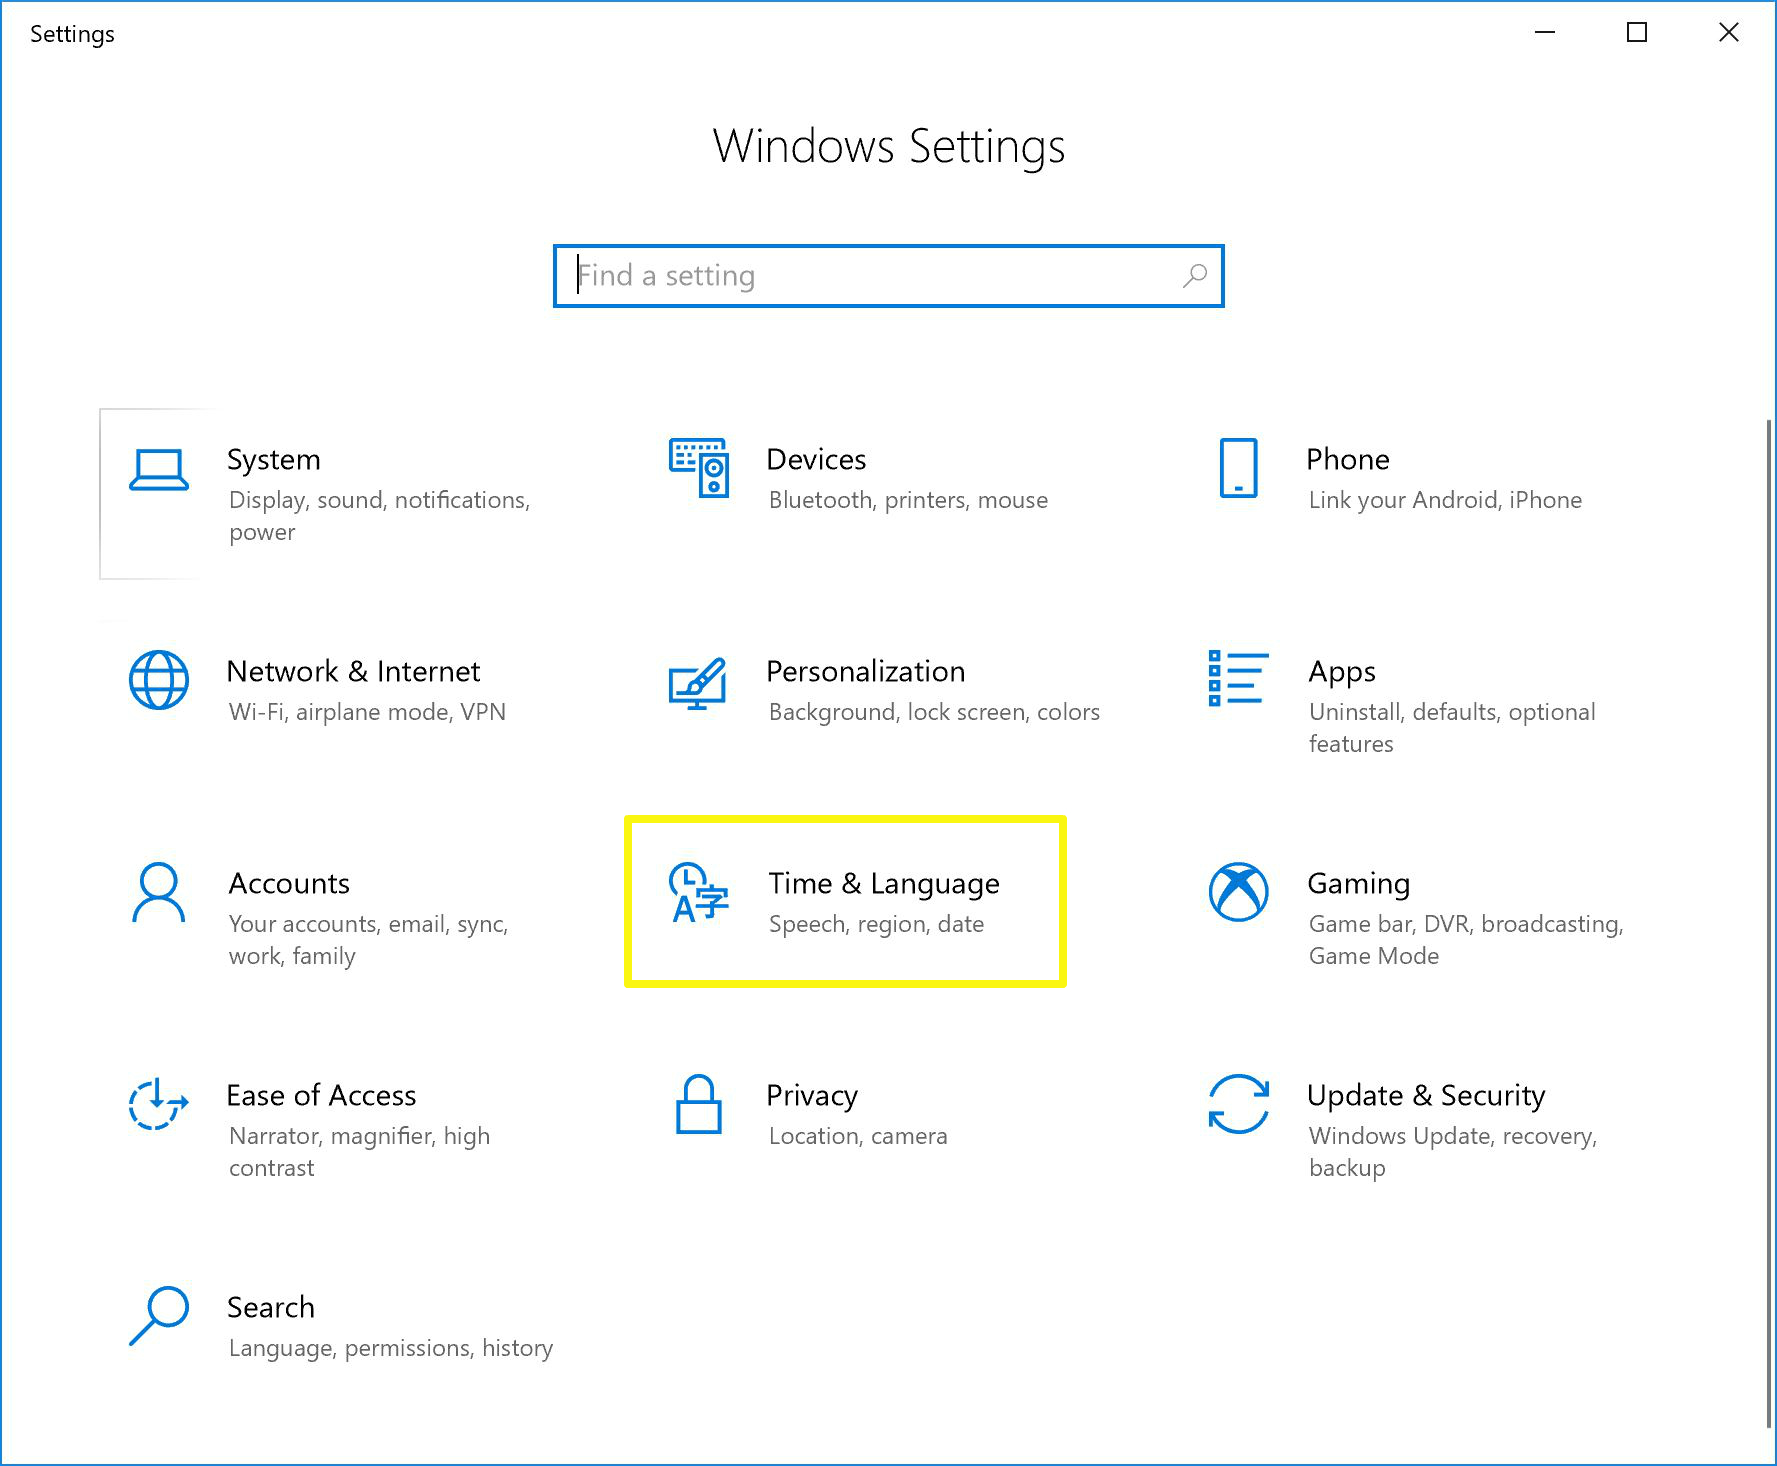The image size is (1777, 1466).
Task: Close the Settings window
Action: 1728,33
